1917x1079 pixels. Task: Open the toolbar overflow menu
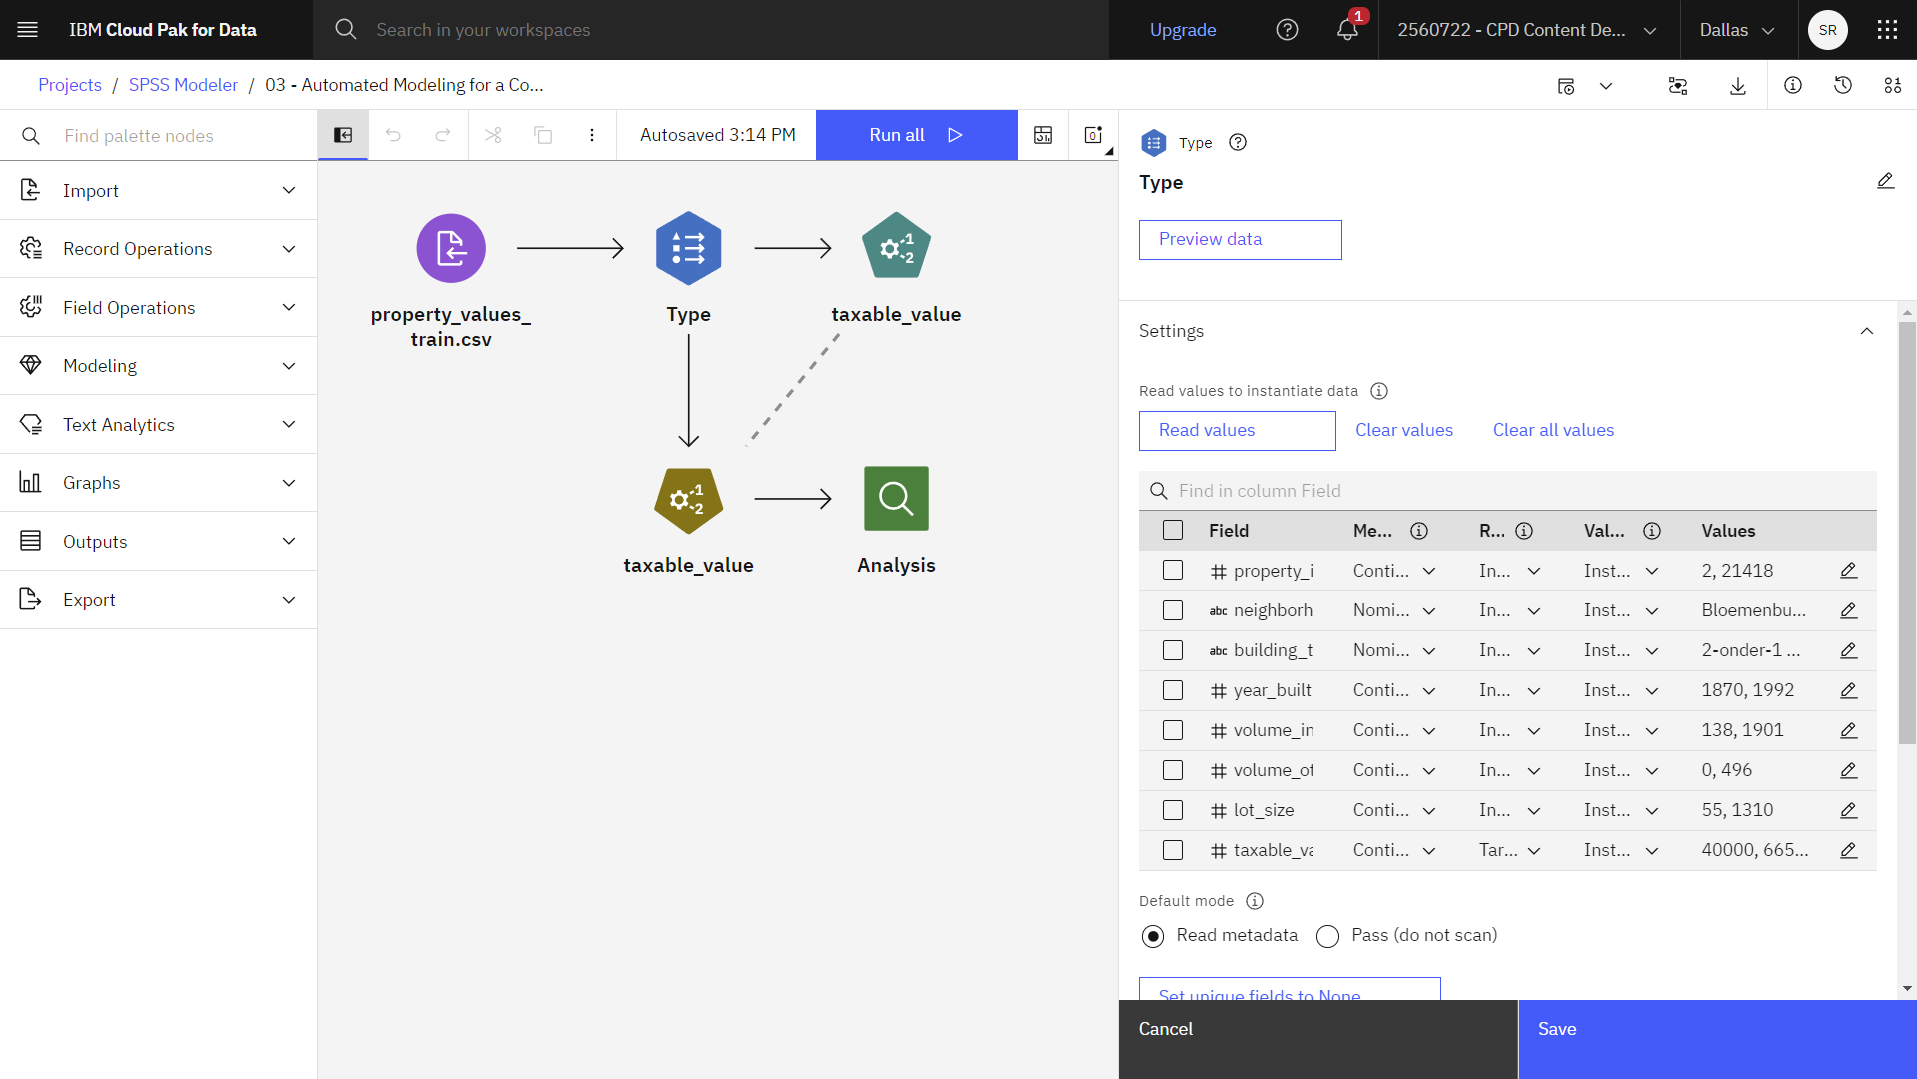pyautogui.click(x=592, y=135)
